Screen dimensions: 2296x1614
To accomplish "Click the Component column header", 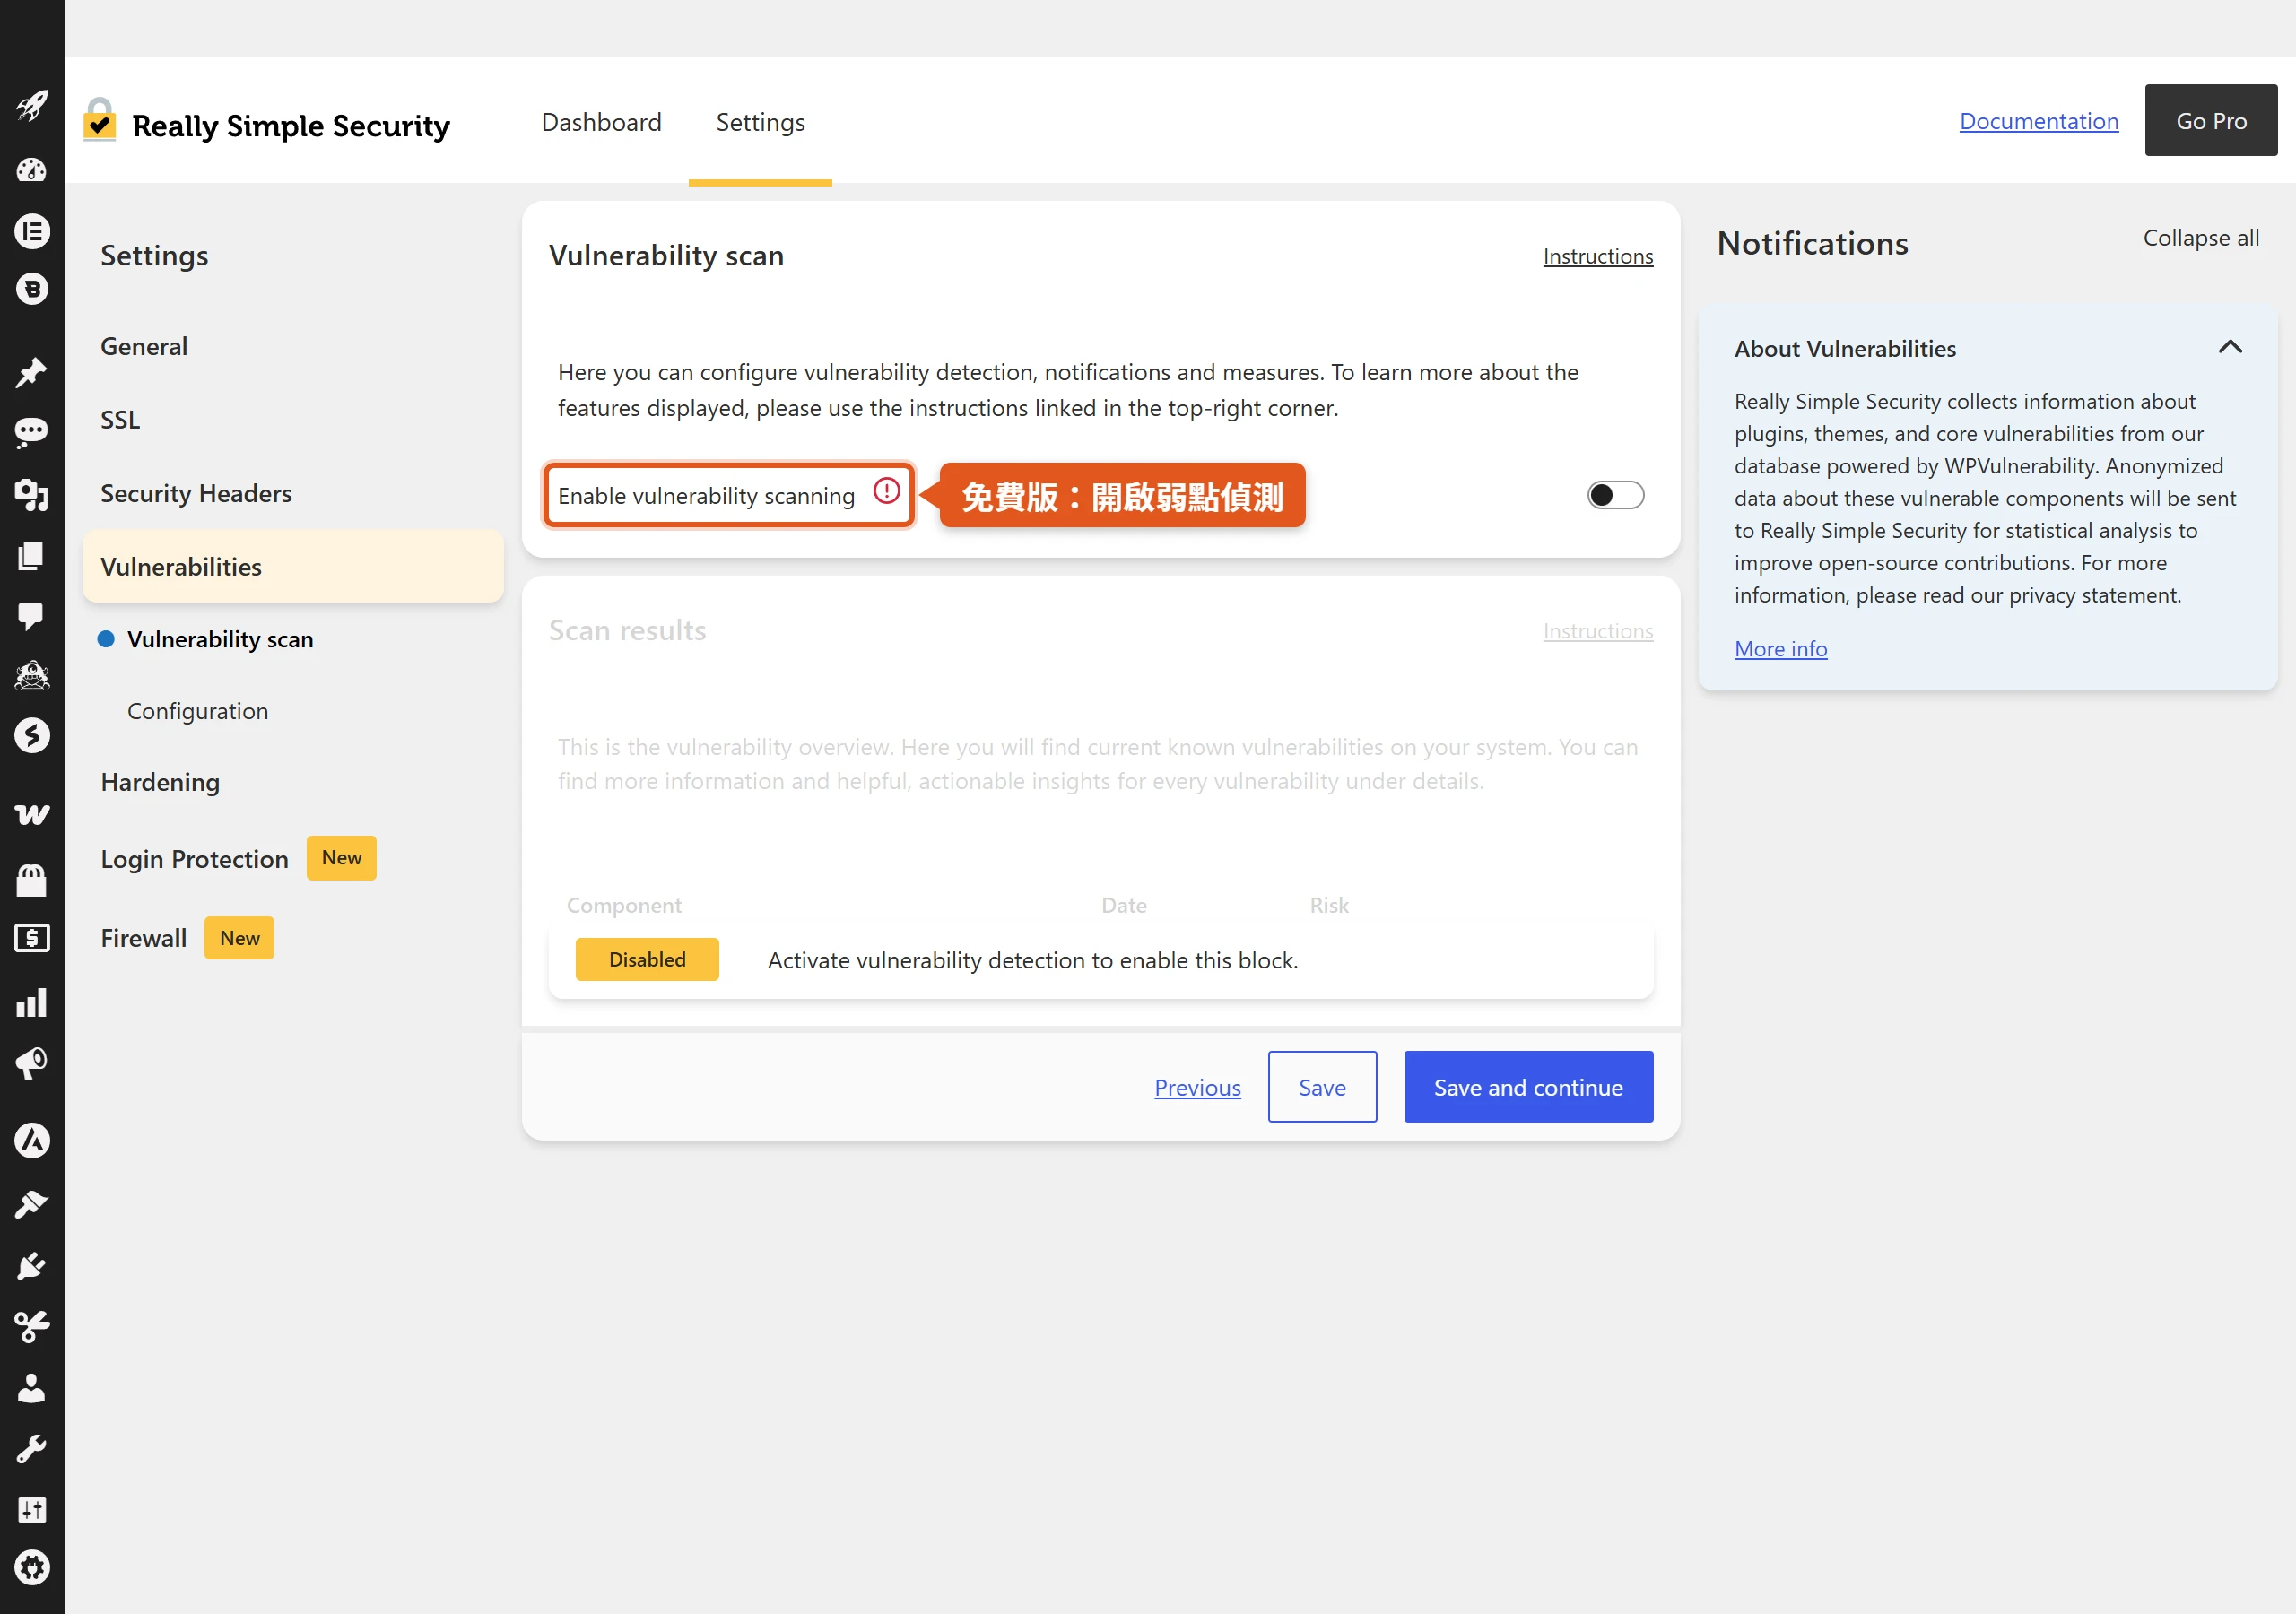I will point(624,905).
